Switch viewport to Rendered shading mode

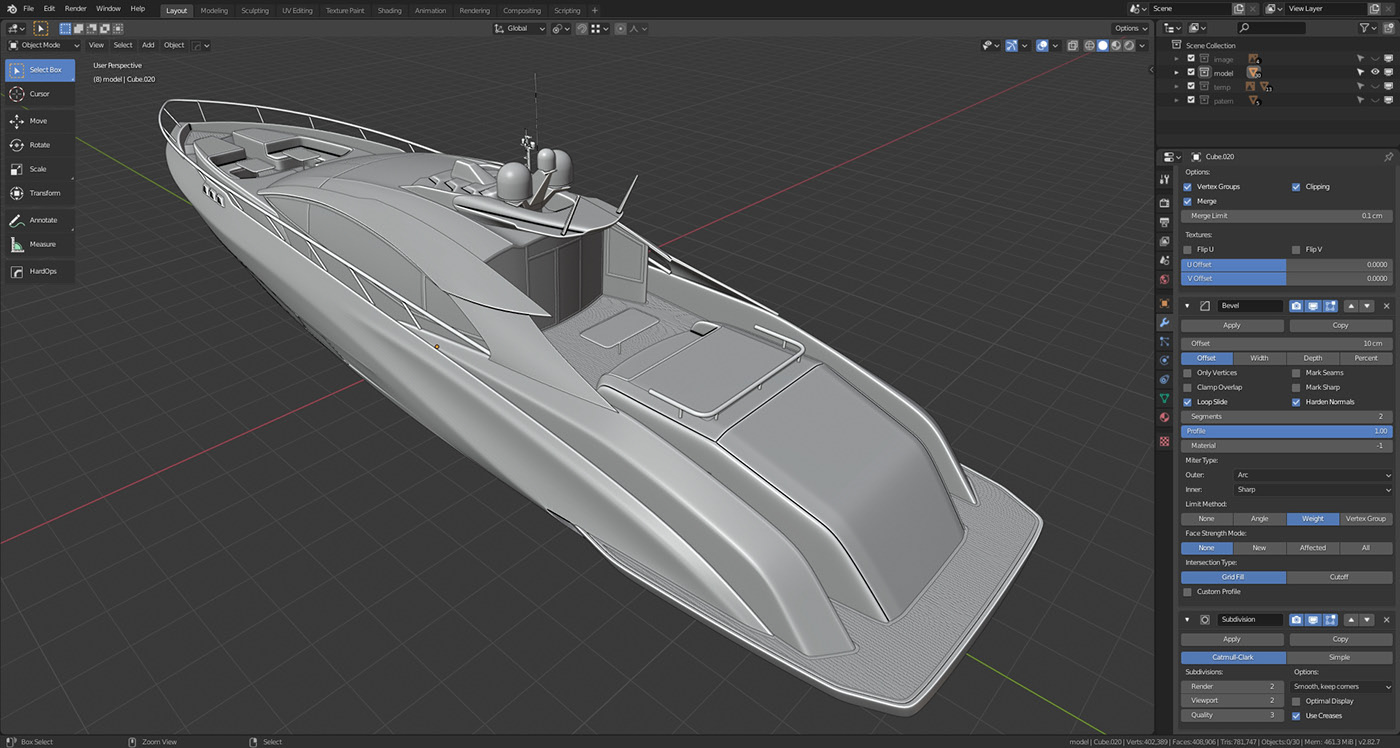coord(1127,45)
